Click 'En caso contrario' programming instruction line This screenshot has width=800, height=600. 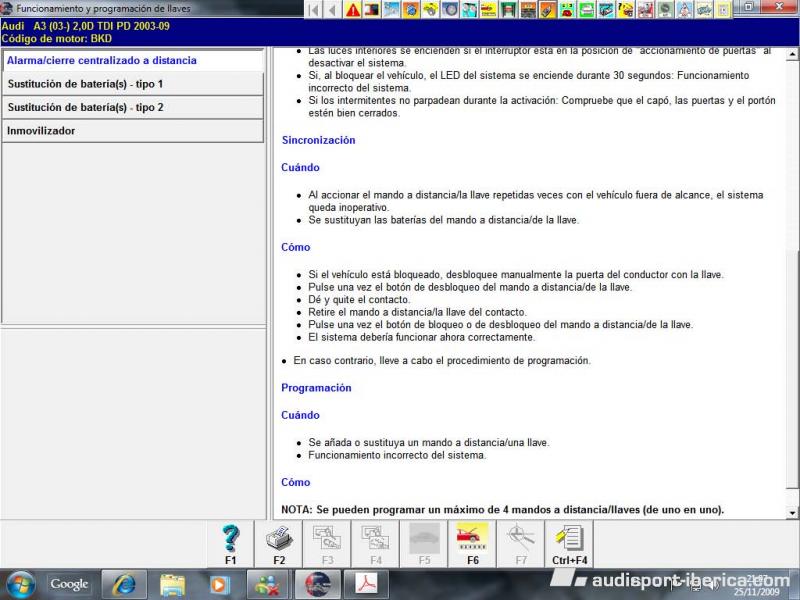click(442, 361)
